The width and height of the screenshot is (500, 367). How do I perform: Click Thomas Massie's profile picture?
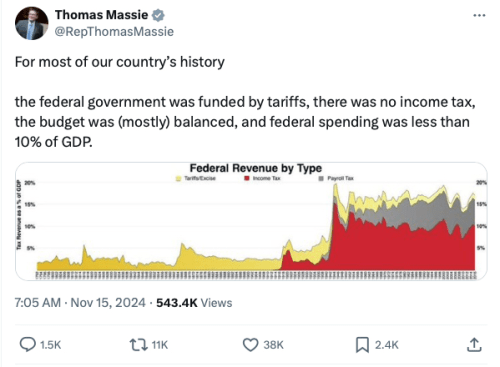32,23
